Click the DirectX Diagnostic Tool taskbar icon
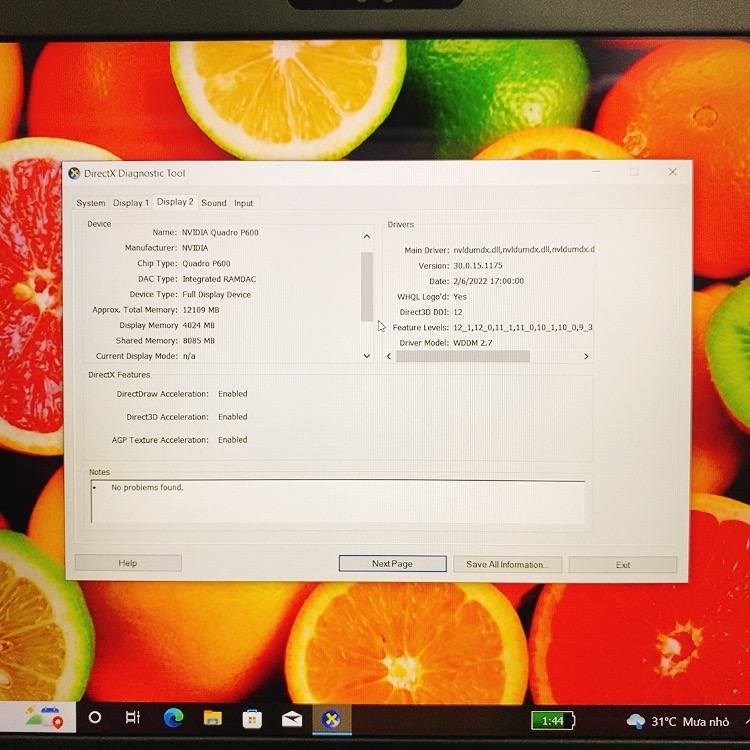The height and width of the screenshot is (750, 750). point(329,718)
